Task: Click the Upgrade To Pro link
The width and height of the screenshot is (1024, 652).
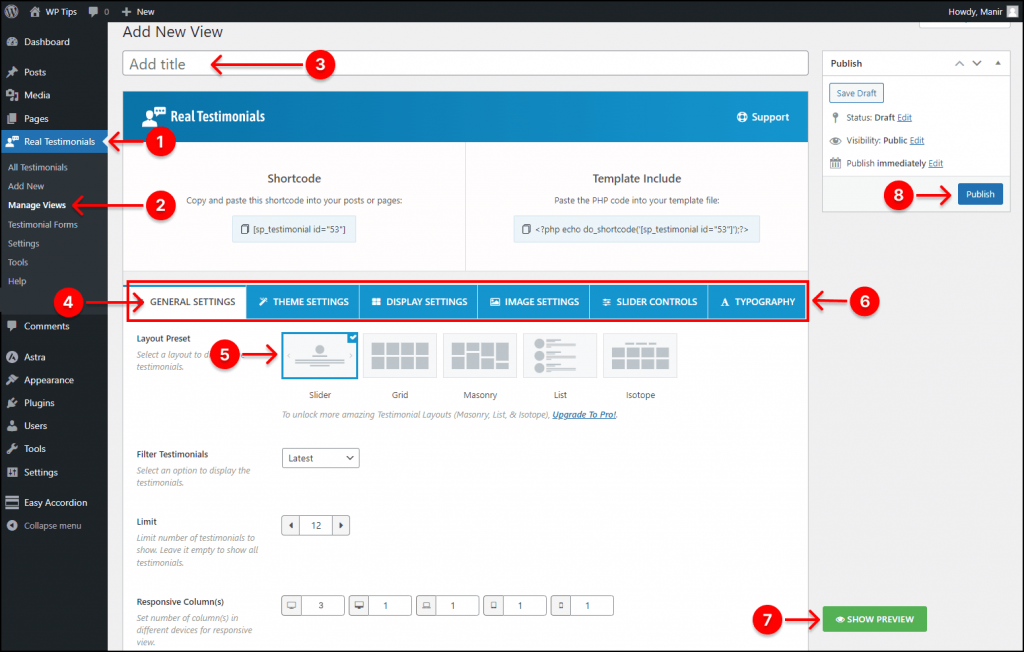Action: tap(584, 414)
